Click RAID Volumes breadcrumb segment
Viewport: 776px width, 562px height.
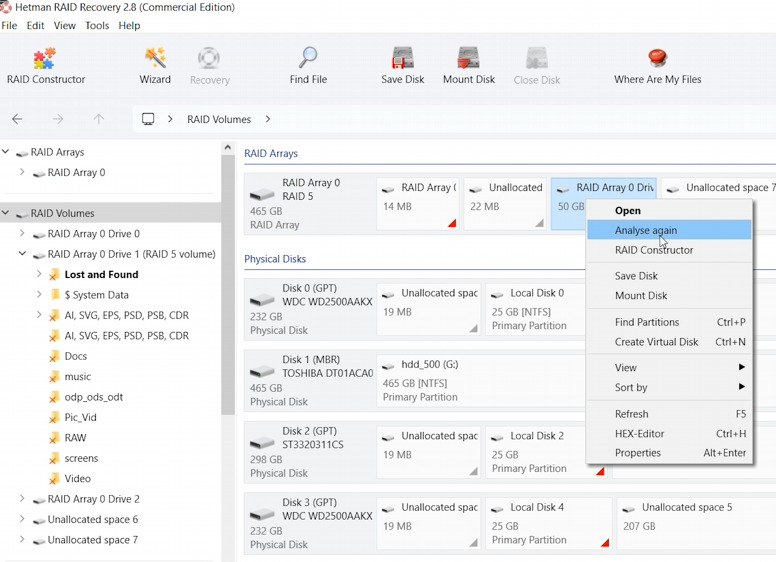219,119
